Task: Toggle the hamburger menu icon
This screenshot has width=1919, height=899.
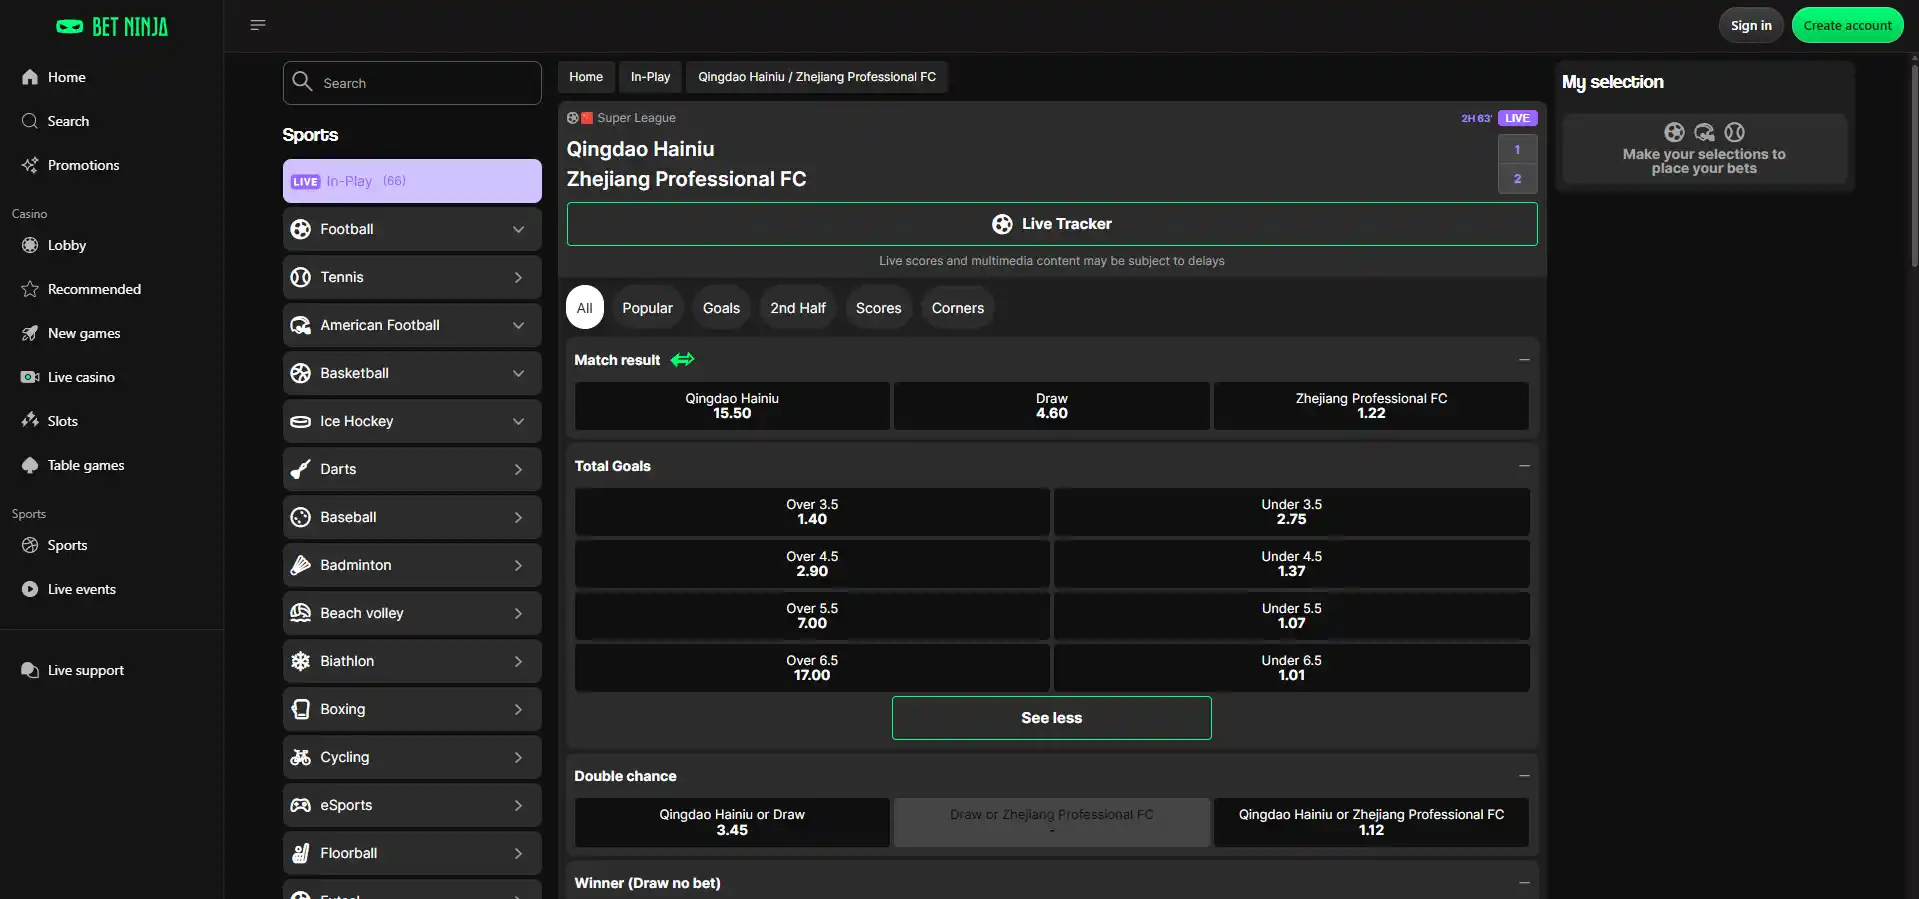Action: 258,25
